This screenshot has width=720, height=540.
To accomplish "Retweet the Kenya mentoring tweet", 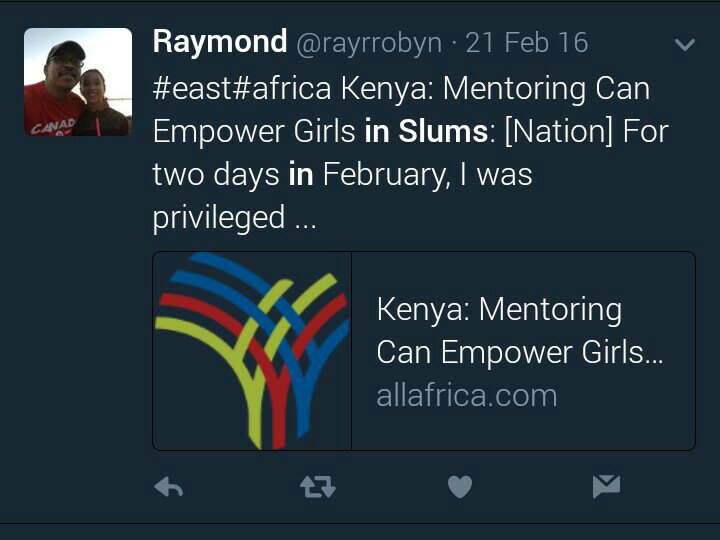I will [318, 487].
